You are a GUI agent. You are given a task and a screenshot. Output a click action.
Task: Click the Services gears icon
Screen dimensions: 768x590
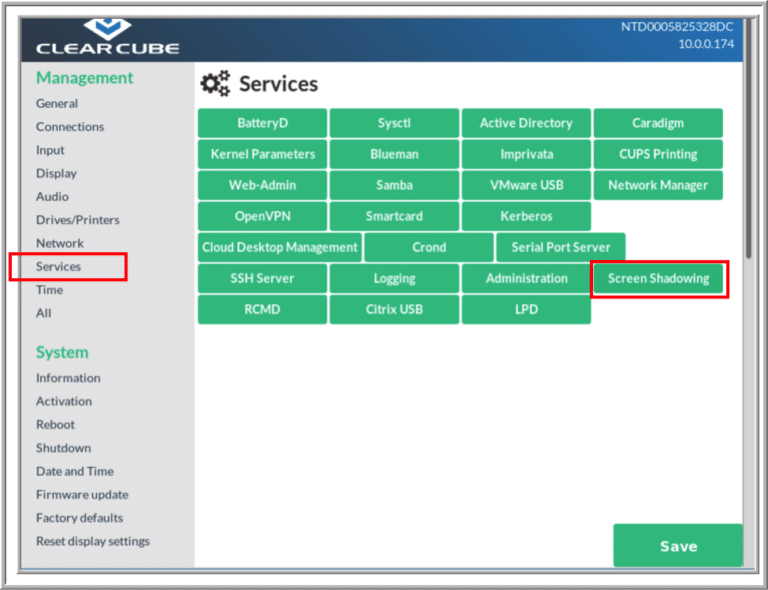click(x=215, y=83)
